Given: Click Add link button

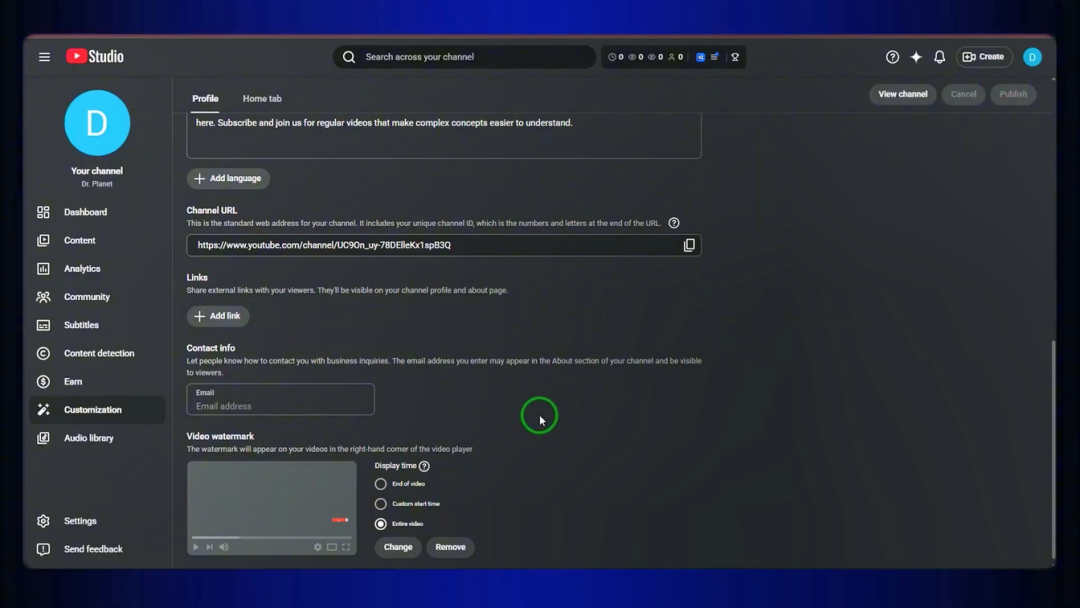Looking at the screenshot, I should point(218,316).
